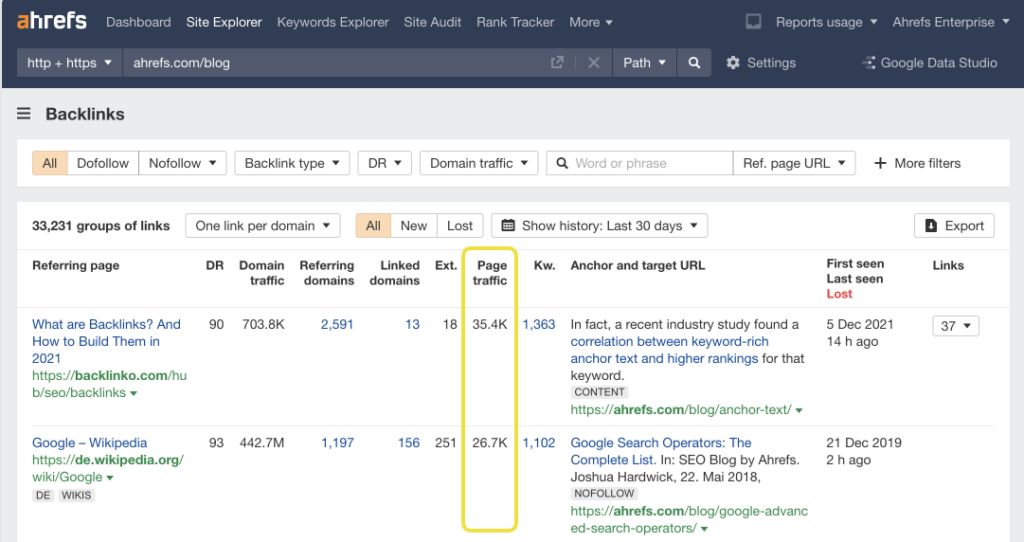
Task: Open the DR filter
Action: pos(385,163)
